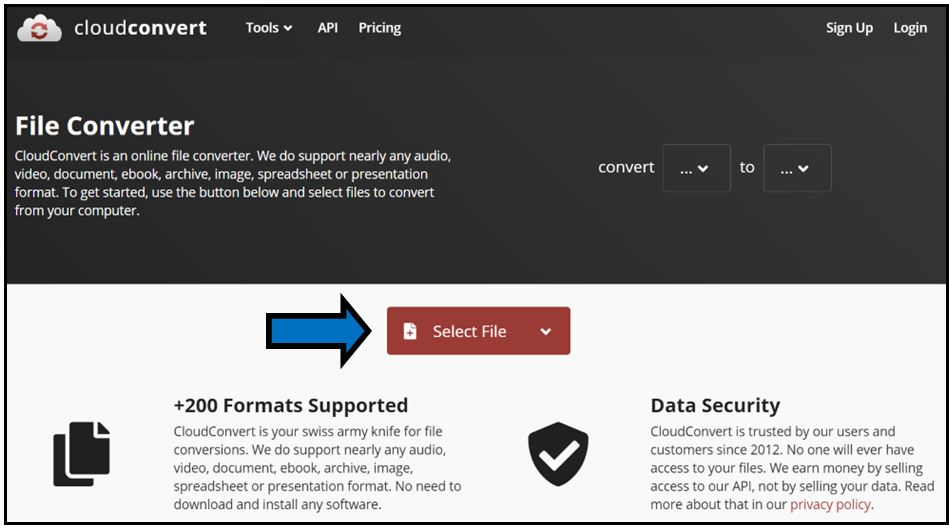Open the privacy policy link
The width and height of the screenshot is (949, 529).
click(830, 504)
